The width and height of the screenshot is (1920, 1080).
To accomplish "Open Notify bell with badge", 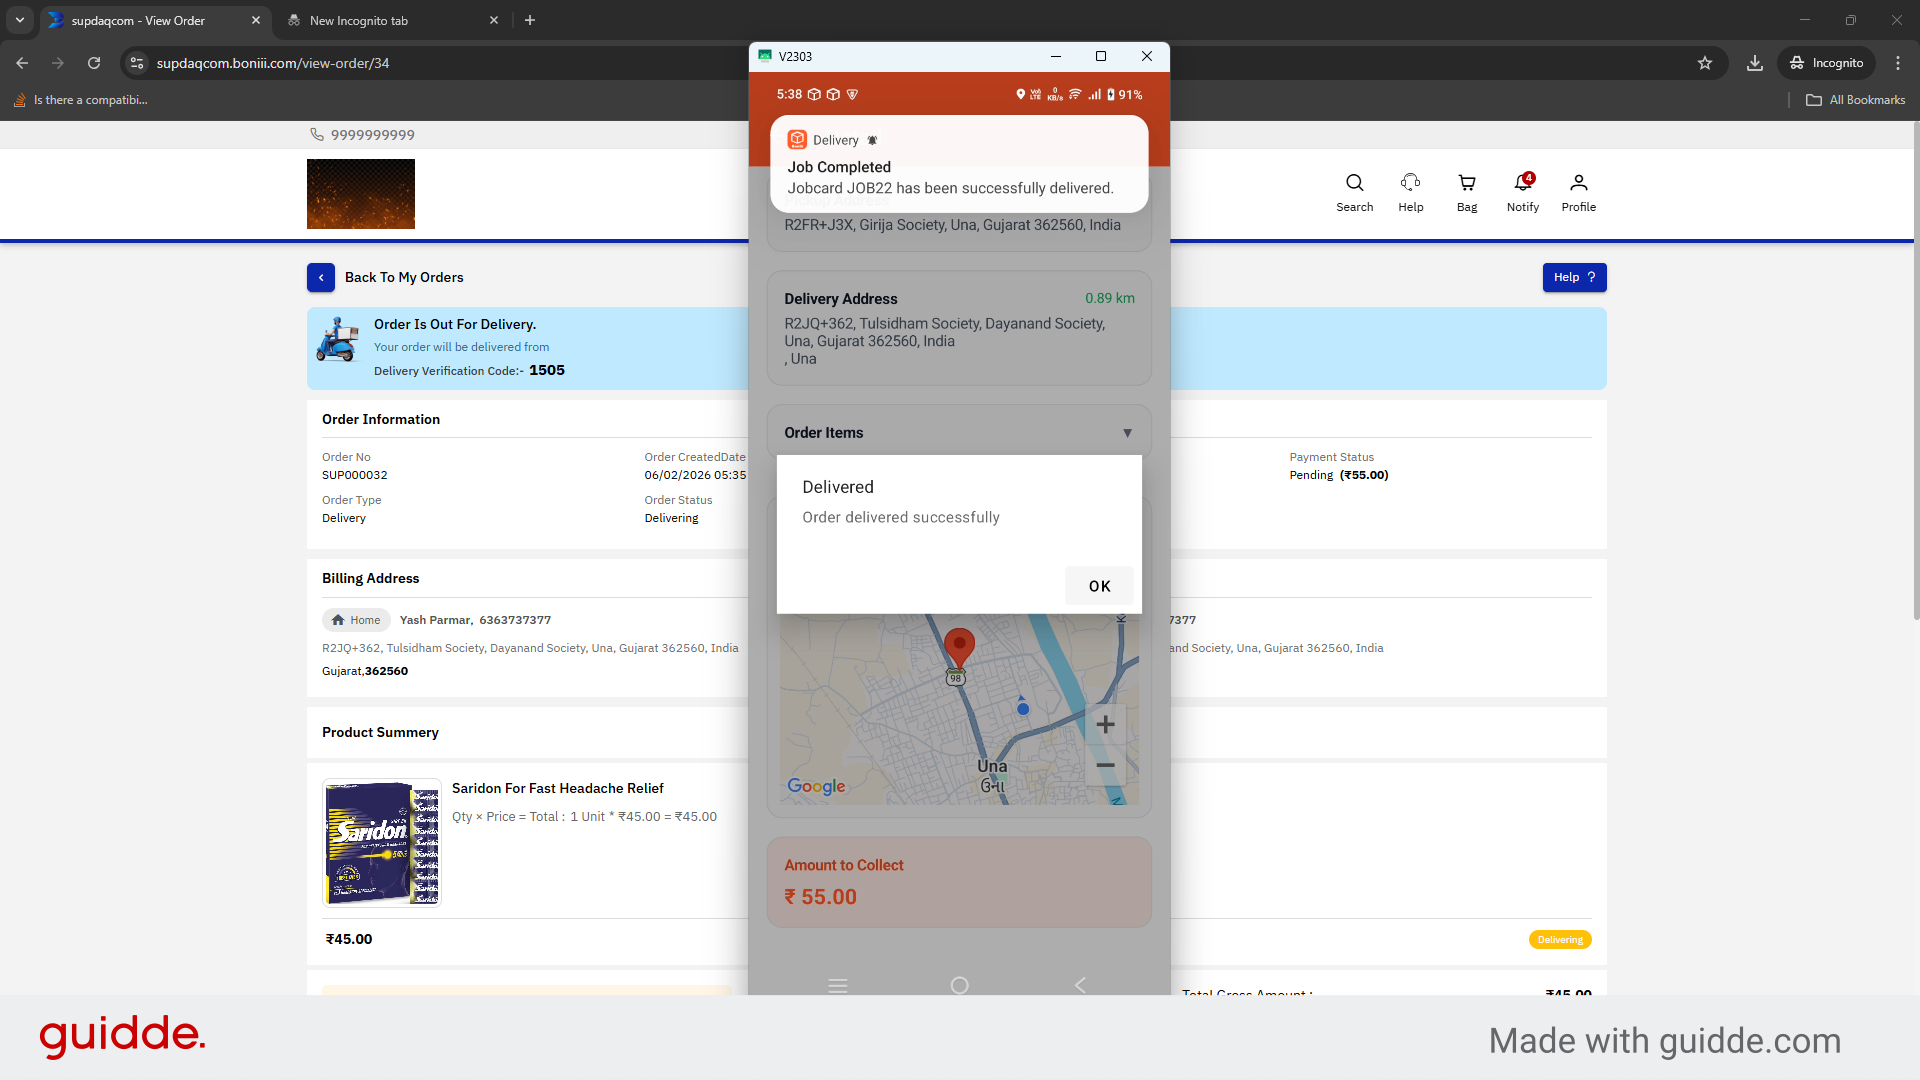I will tap(1522, 183).
